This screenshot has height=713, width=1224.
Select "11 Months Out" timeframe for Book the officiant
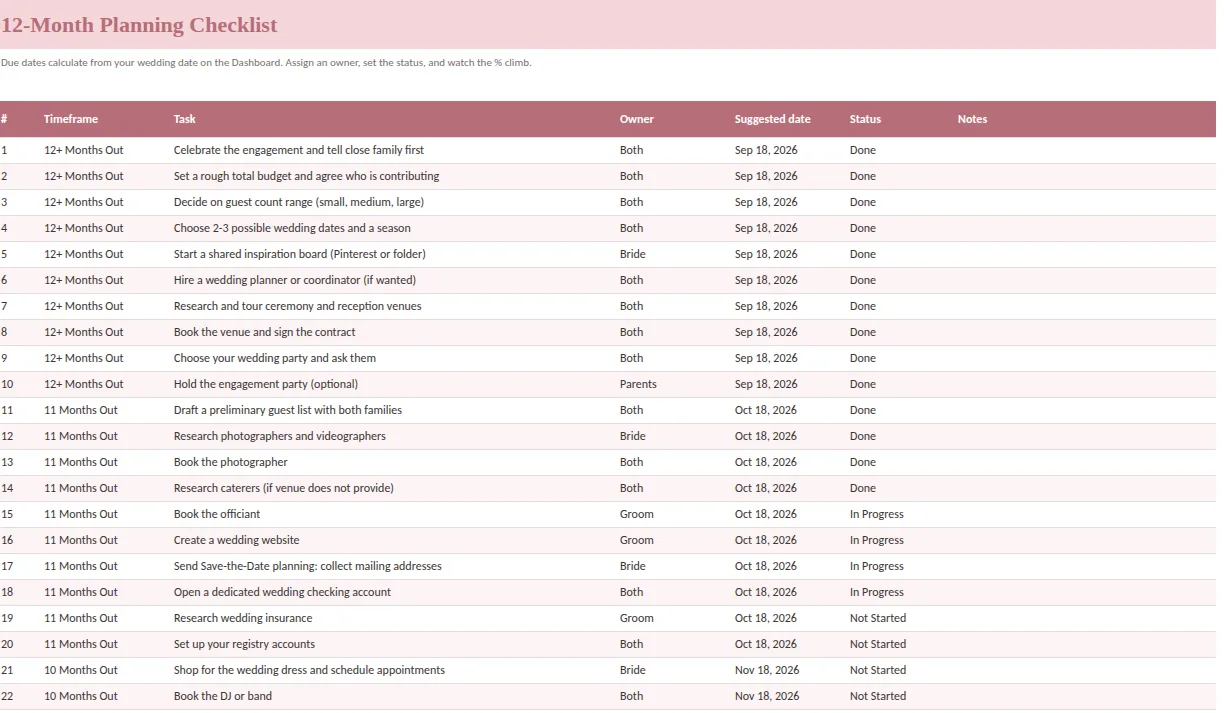81,514
